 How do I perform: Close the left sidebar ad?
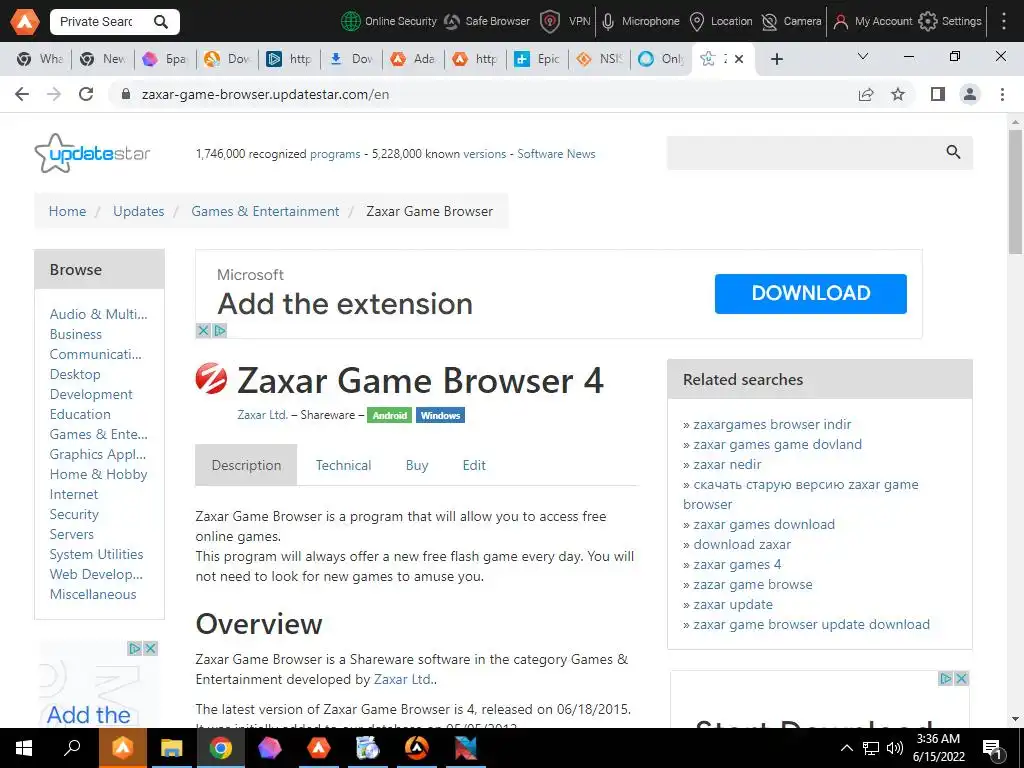tap(150, 648)
